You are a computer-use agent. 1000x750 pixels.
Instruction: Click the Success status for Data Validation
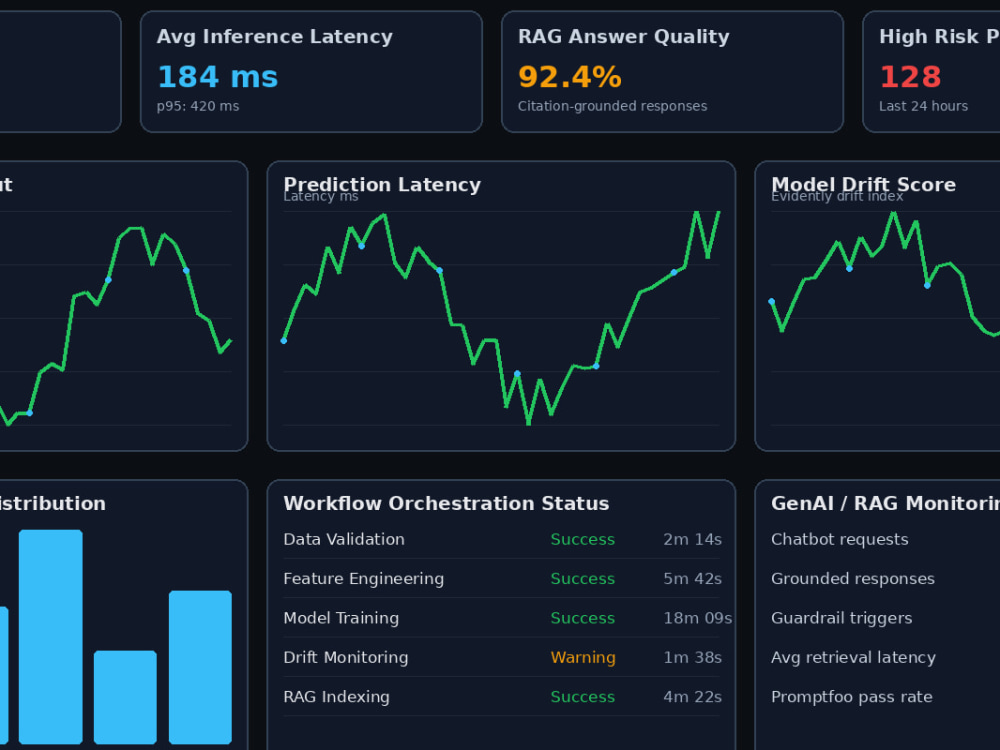582,540
